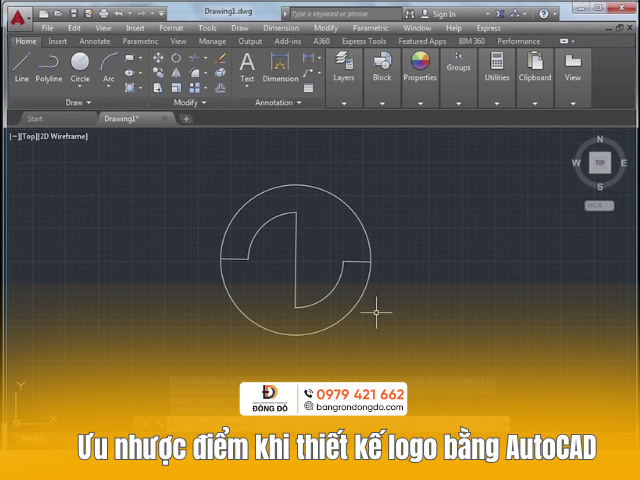Viewport: 640px width, 480px height.
Task: Click the N compass direction on ViewCube
Action: click(x=600, y=139)
